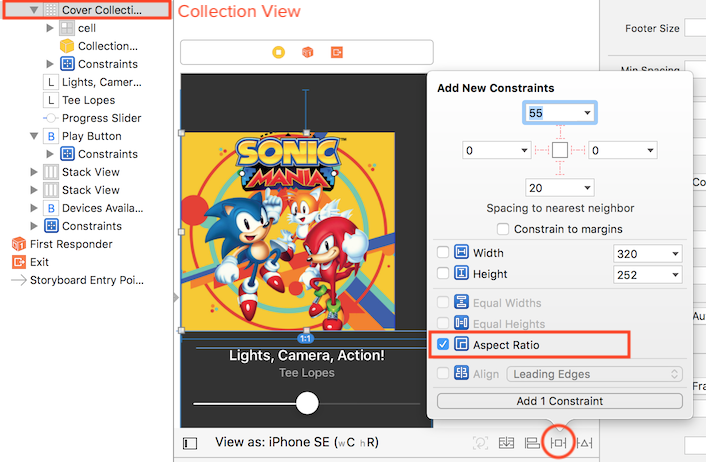Select the cell icon in outline
Screen dimensions: 706x462
click(67, 28)
